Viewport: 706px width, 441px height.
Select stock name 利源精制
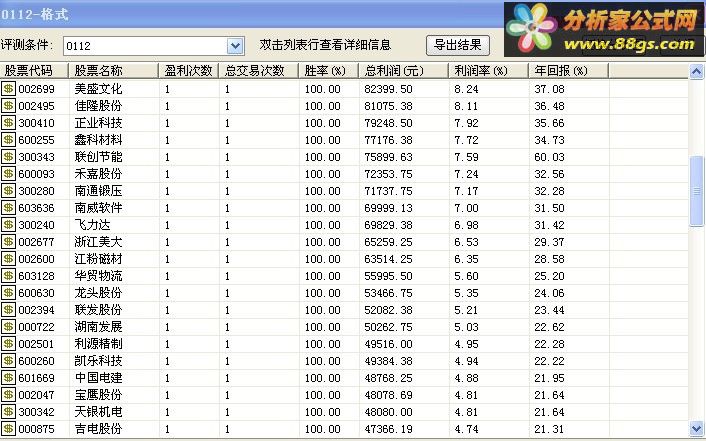[x=98, y=344]
